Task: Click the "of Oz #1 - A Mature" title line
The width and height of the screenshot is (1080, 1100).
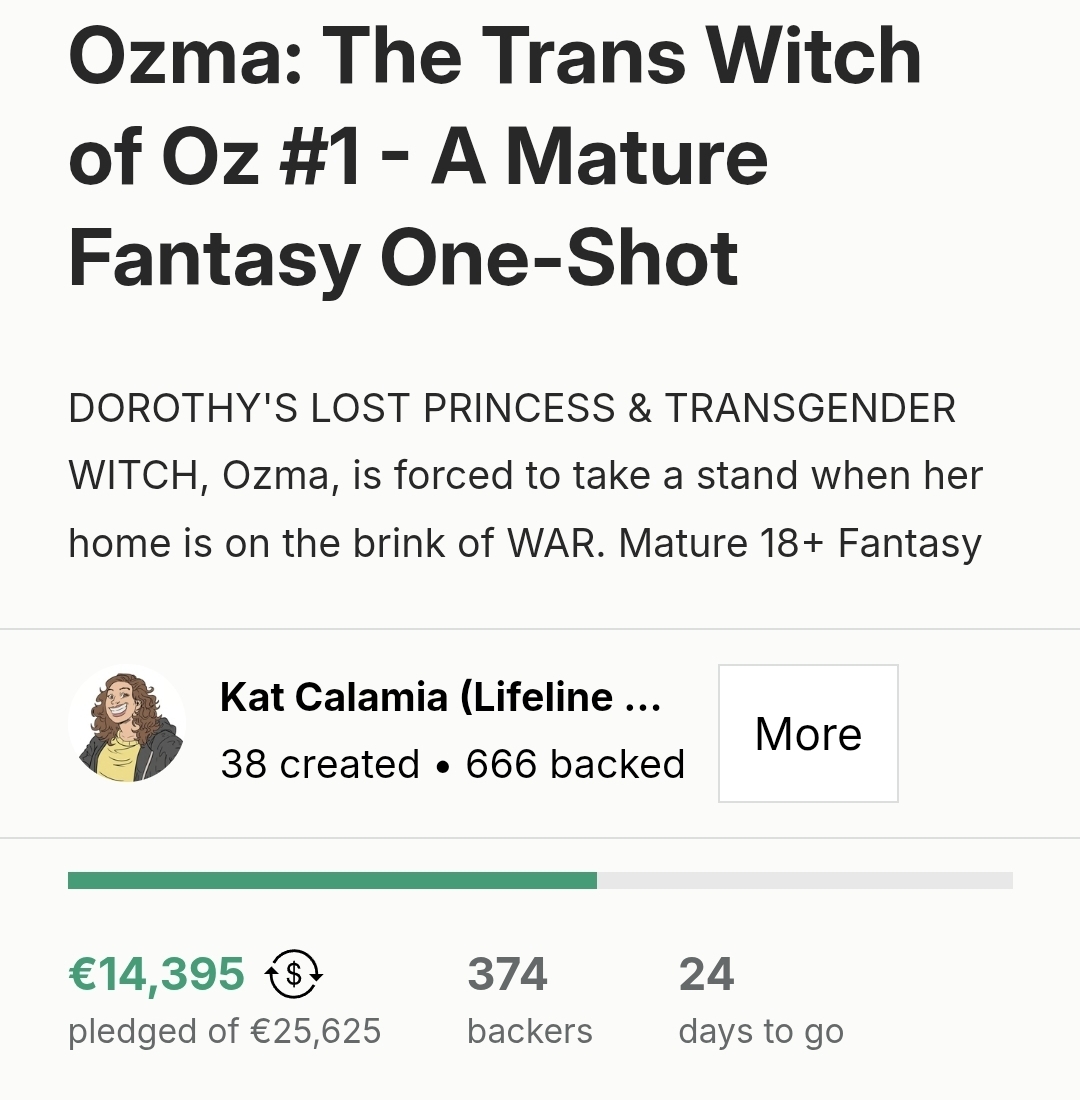Action: tap(418, 157)
